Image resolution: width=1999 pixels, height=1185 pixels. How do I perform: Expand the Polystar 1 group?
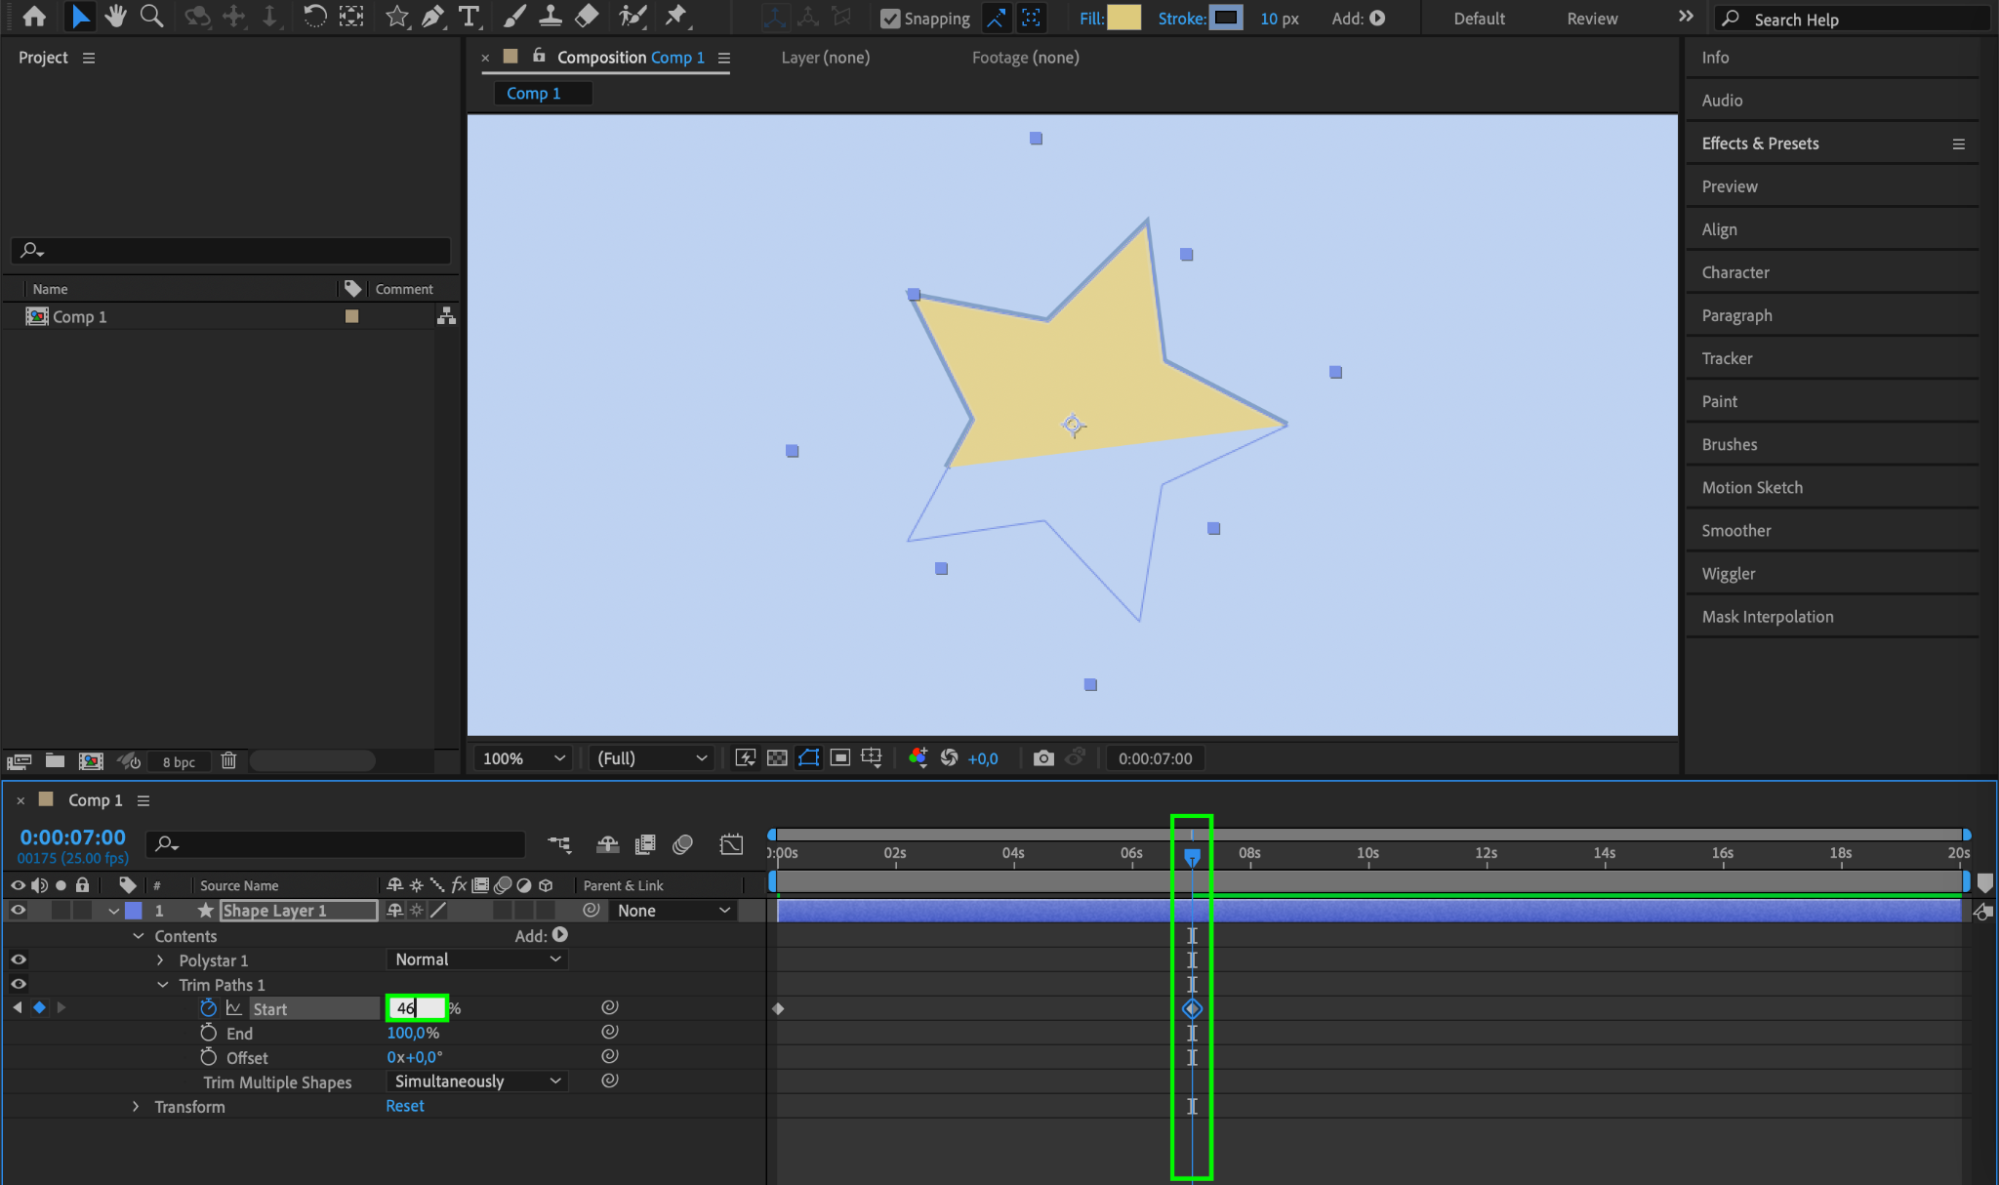click(x=160, y=960)
